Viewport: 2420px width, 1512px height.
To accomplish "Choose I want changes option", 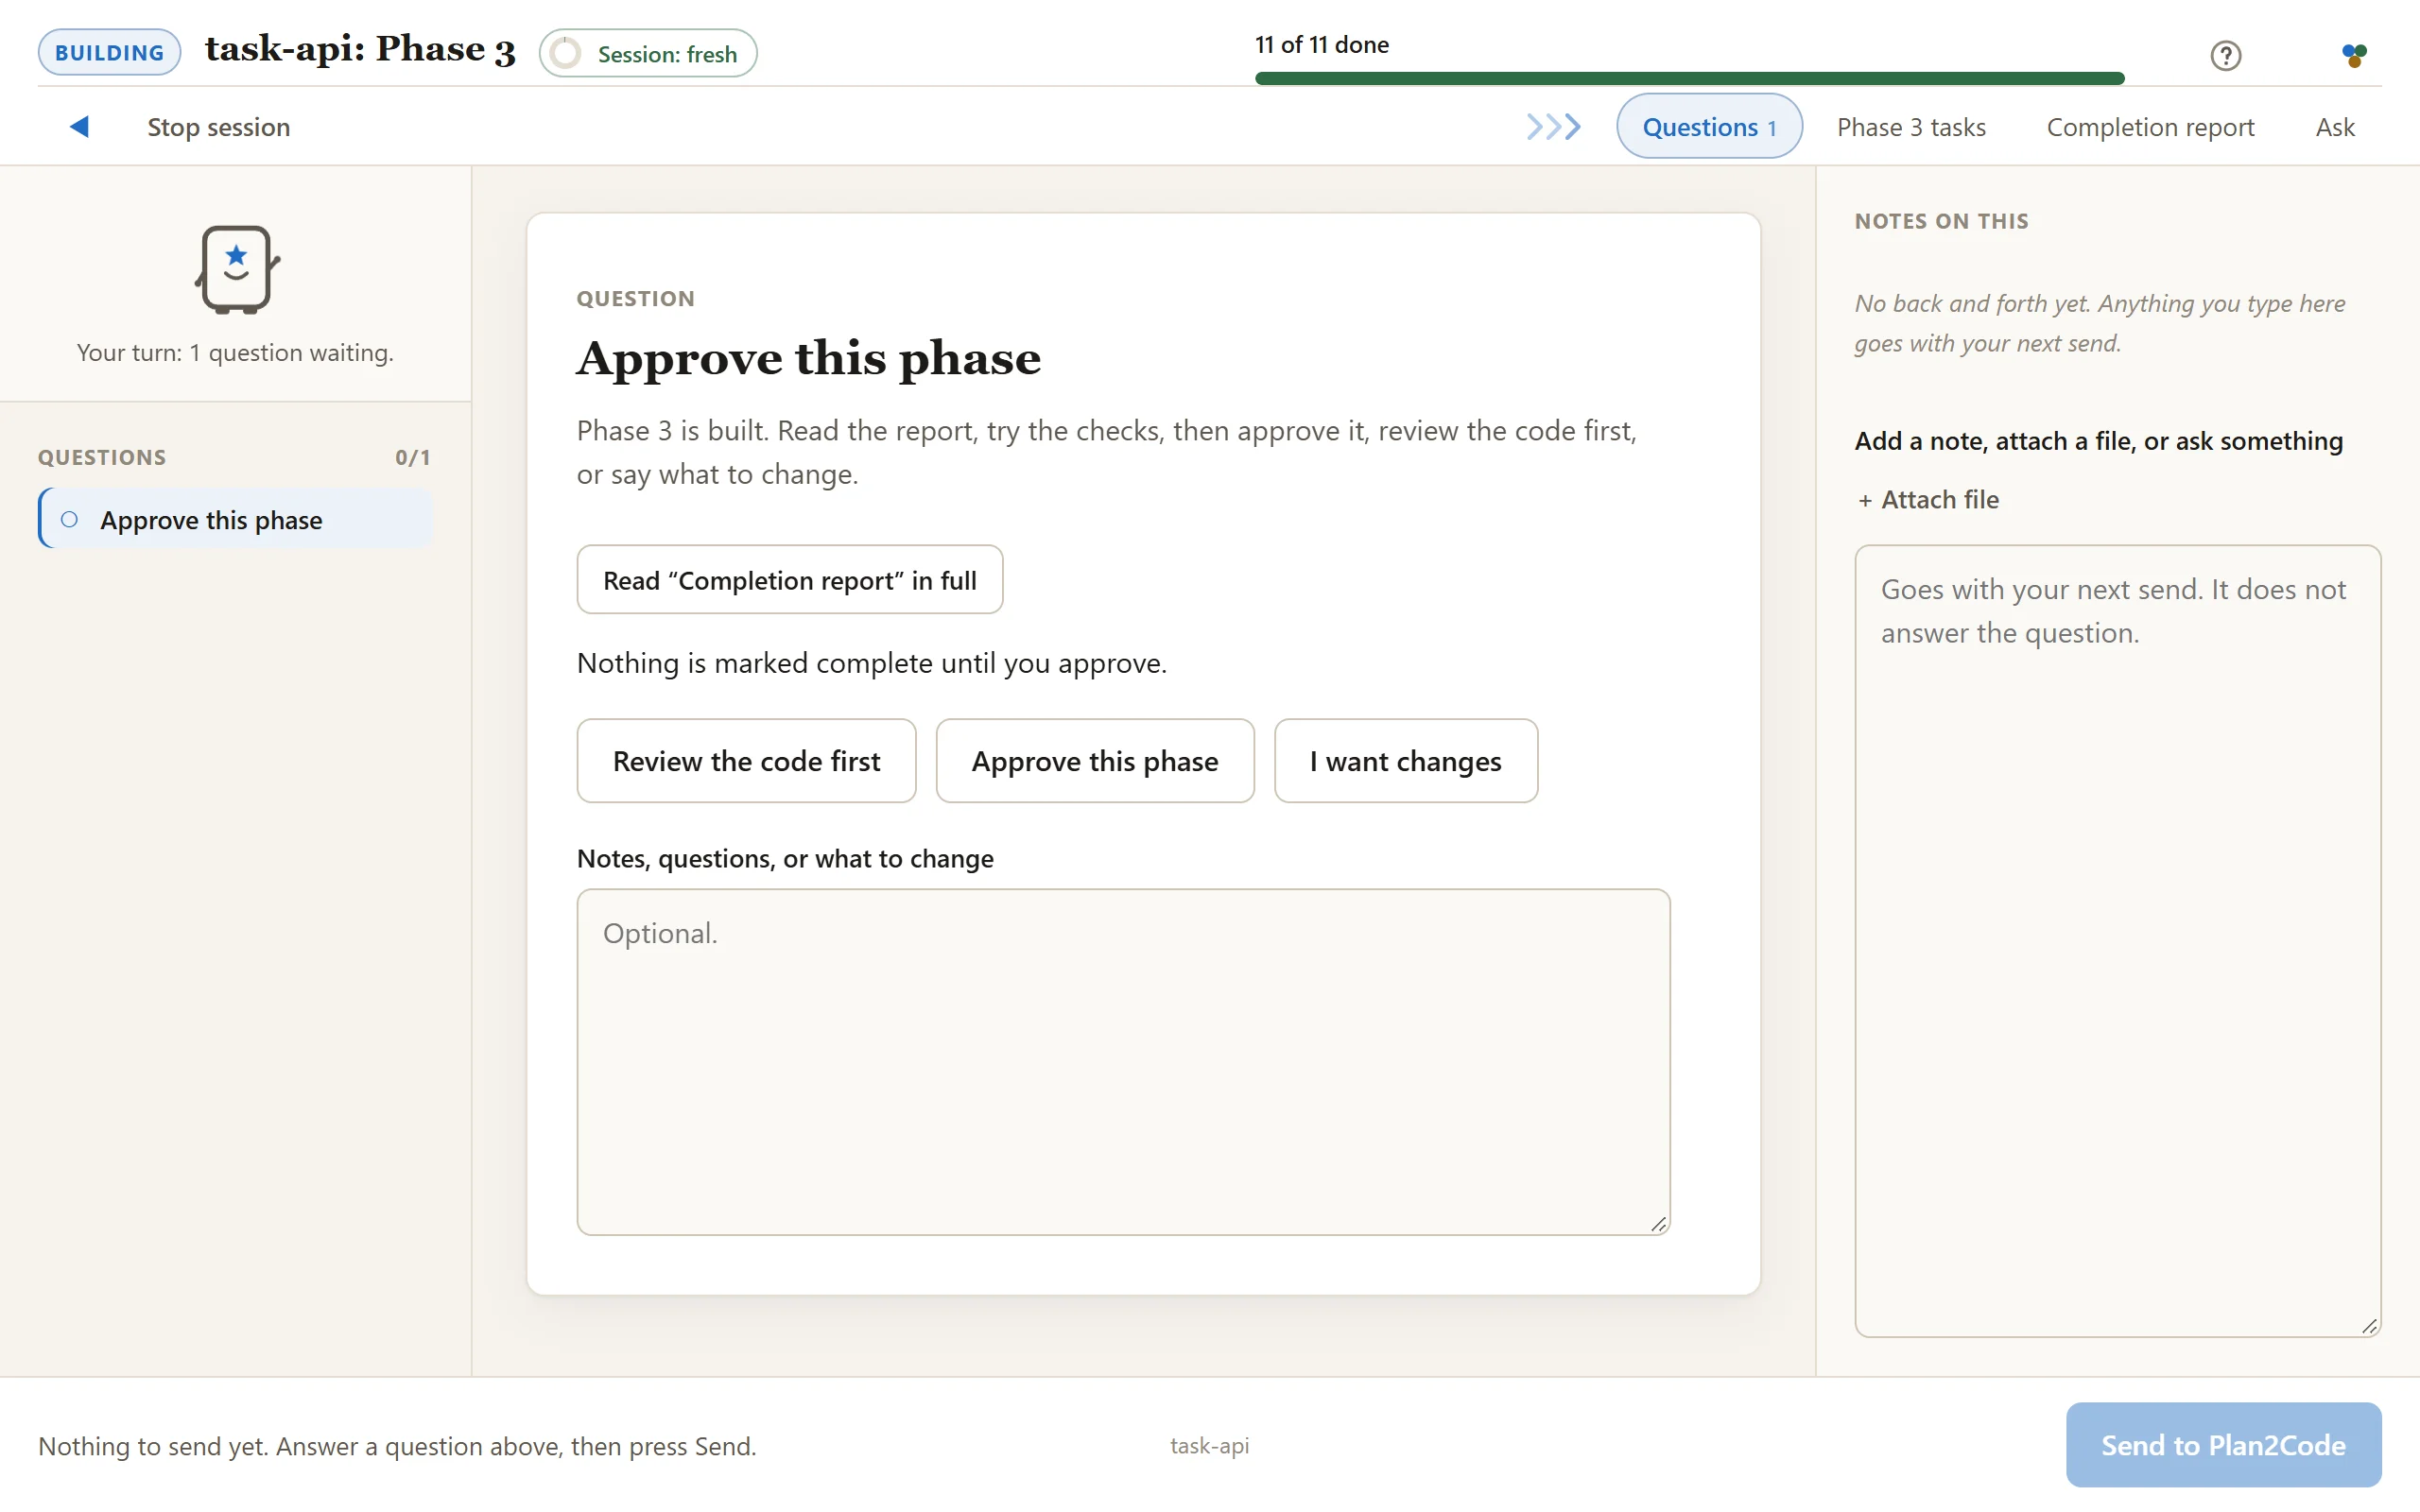I will point(1405,761).
